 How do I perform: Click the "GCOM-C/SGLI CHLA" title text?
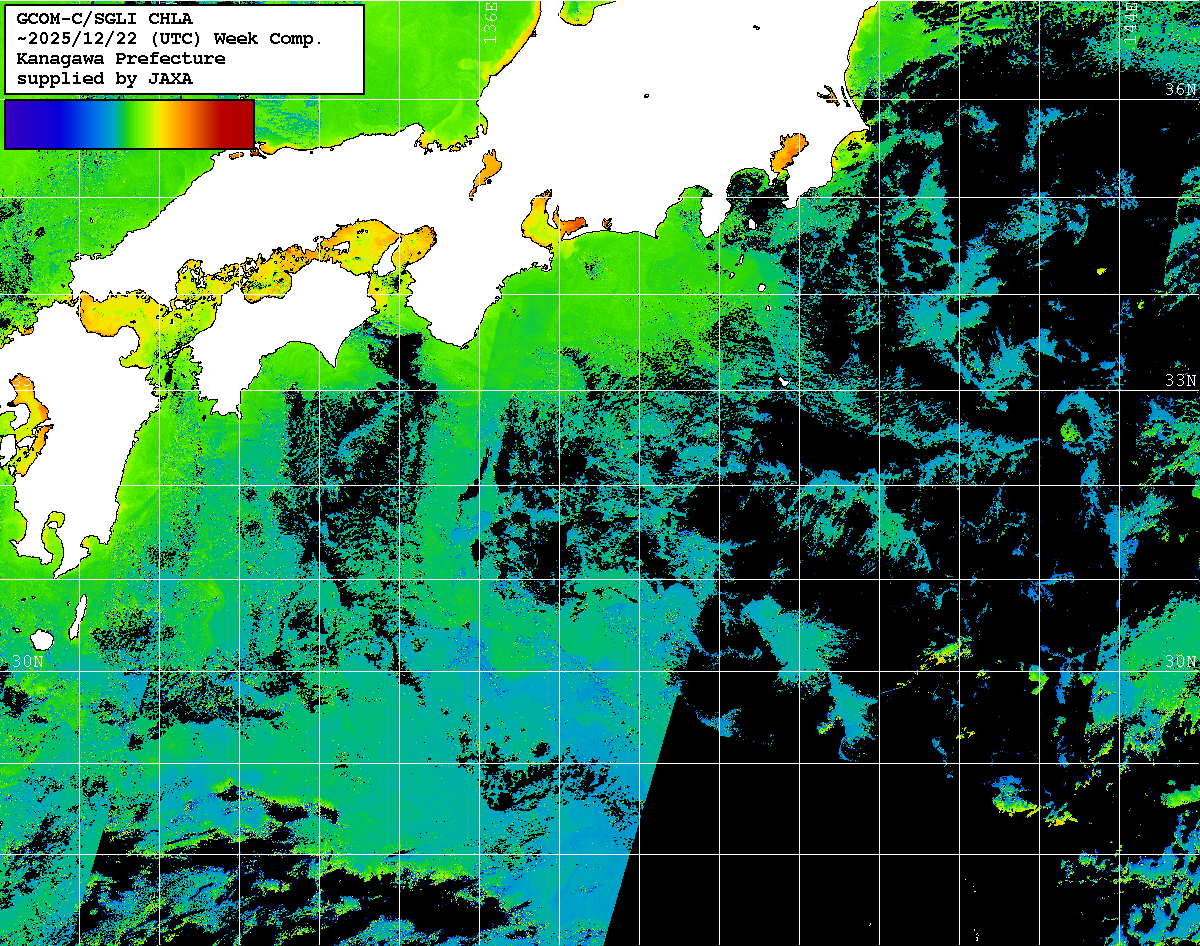(x=105, y=18)
